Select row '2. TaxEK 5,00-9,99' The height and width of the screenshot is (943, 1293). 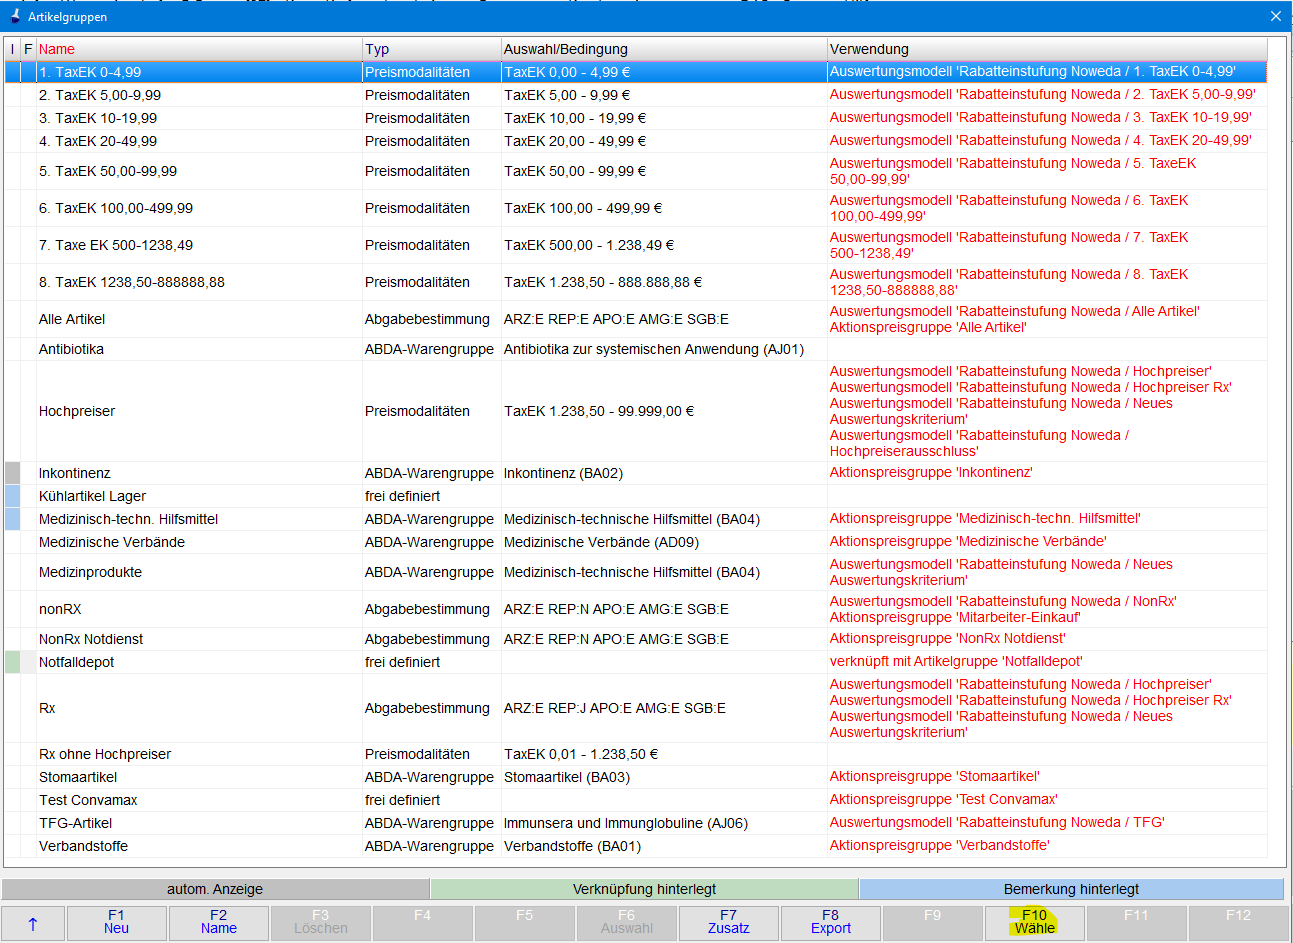point(636,95)
